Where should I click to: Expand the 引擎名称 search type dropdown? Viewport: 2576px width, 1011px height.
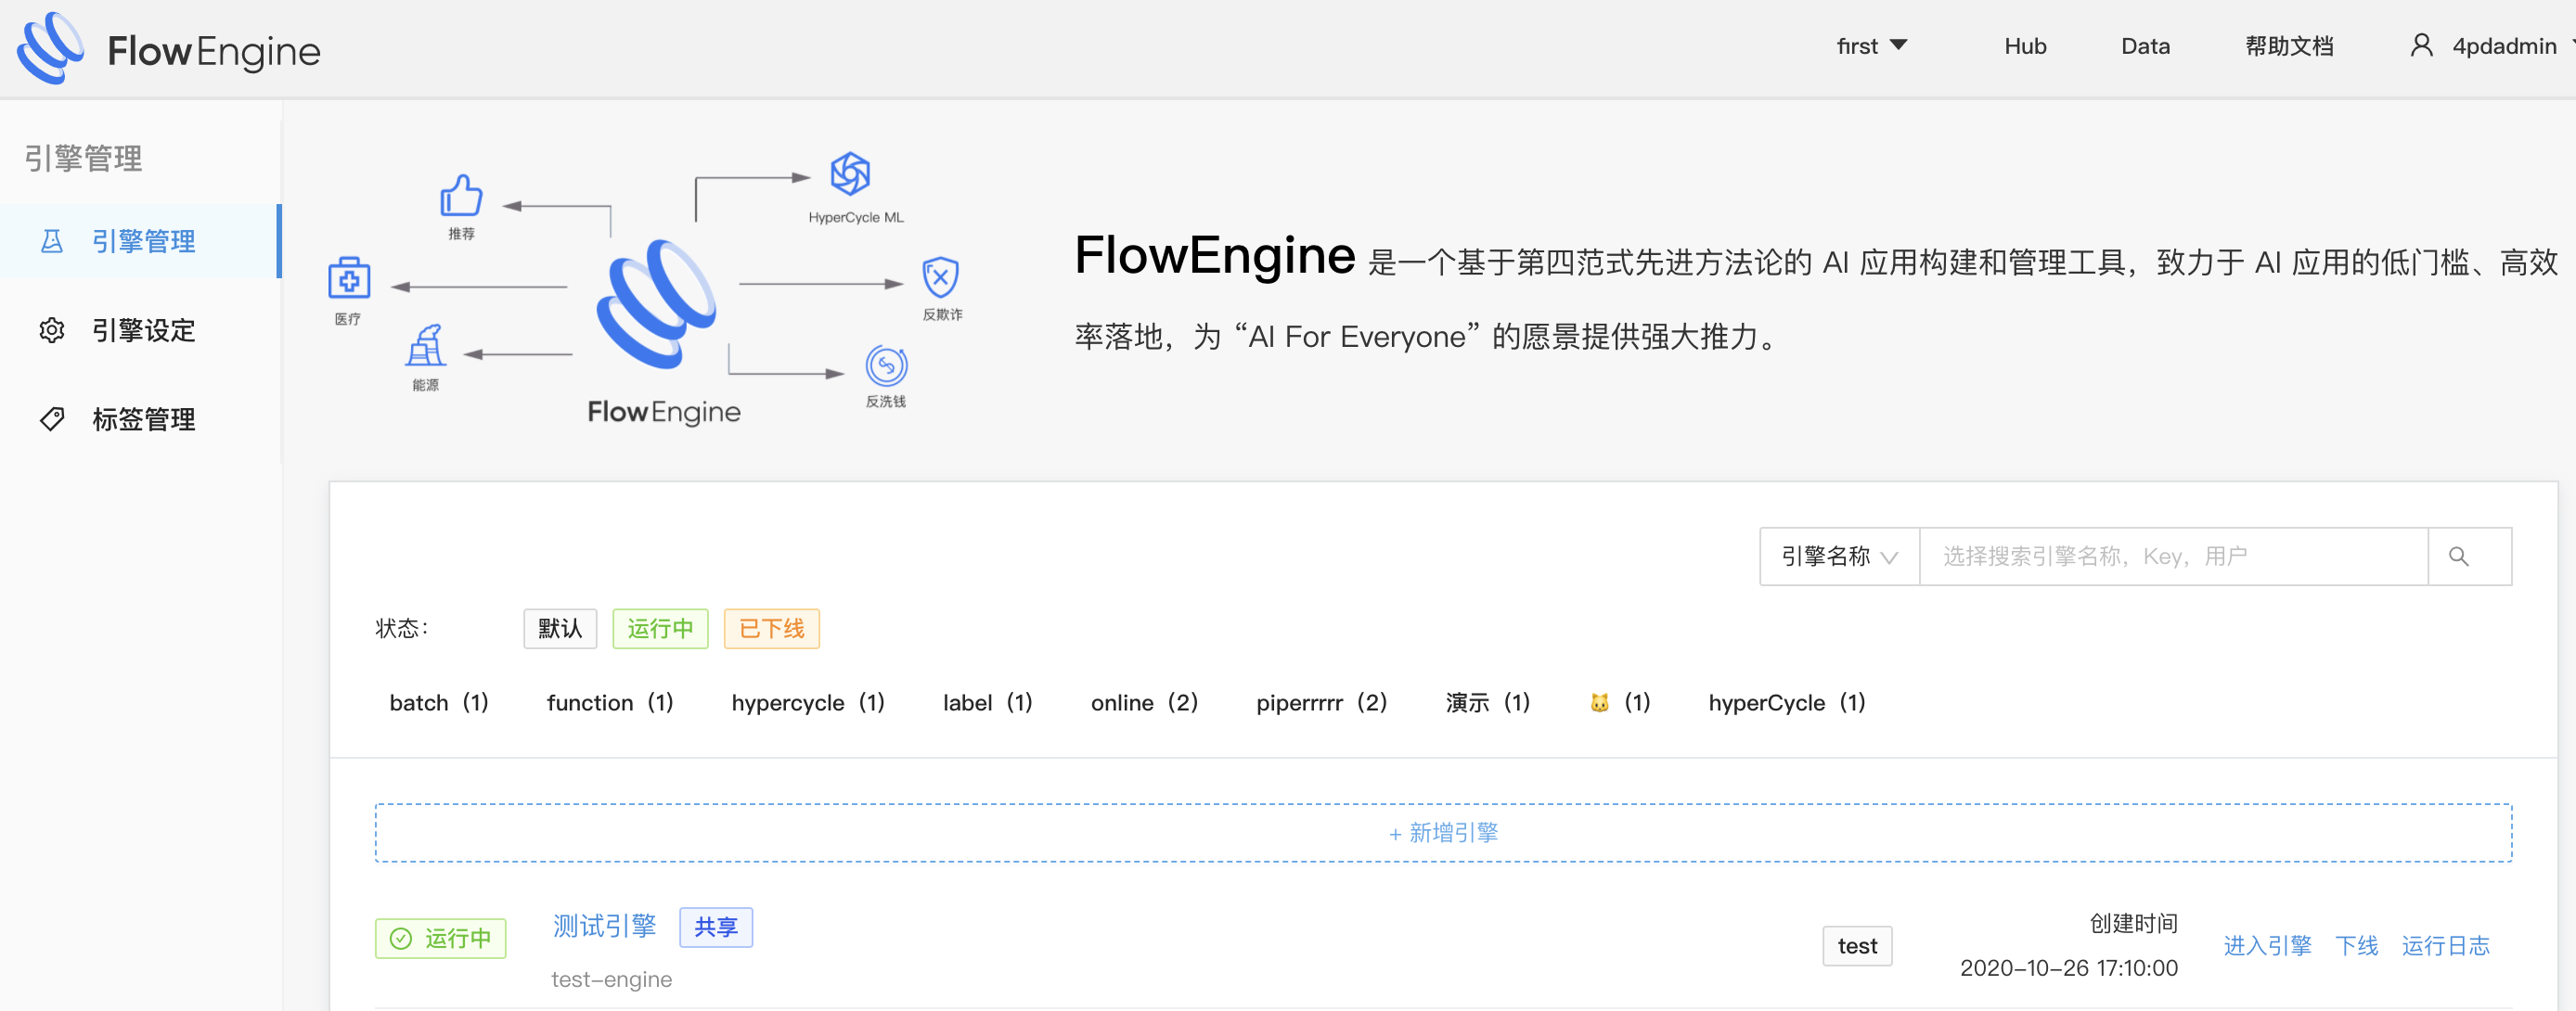[1839, 556]
